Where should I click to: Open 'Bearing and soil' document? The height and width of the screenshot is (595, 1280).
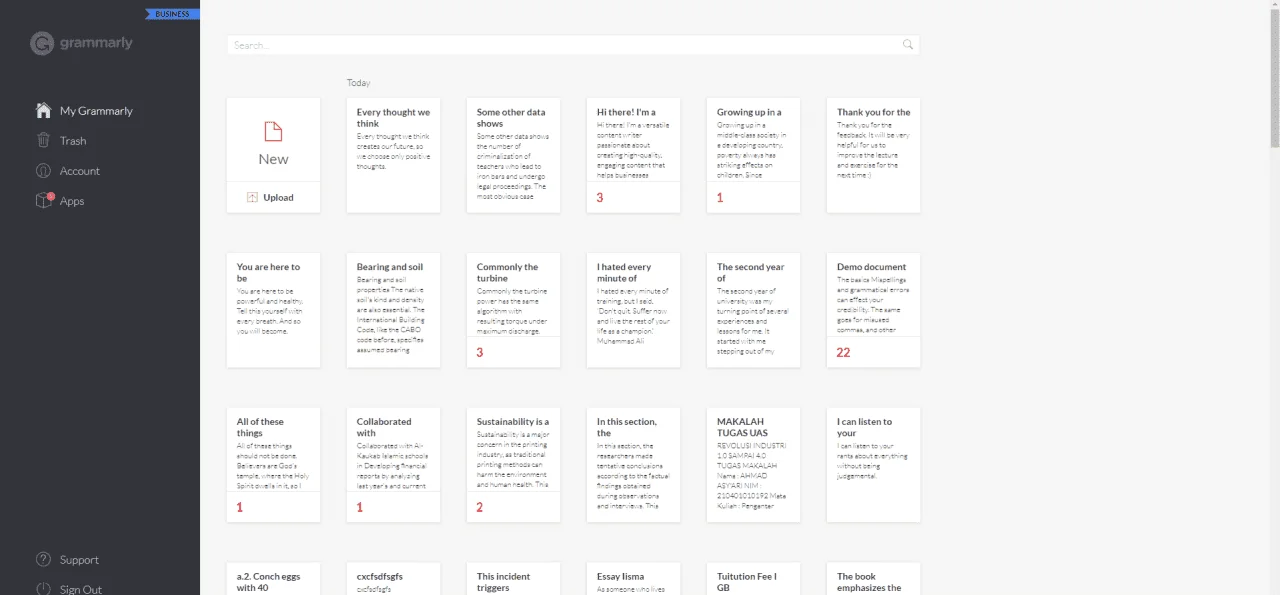click(393, 310)
